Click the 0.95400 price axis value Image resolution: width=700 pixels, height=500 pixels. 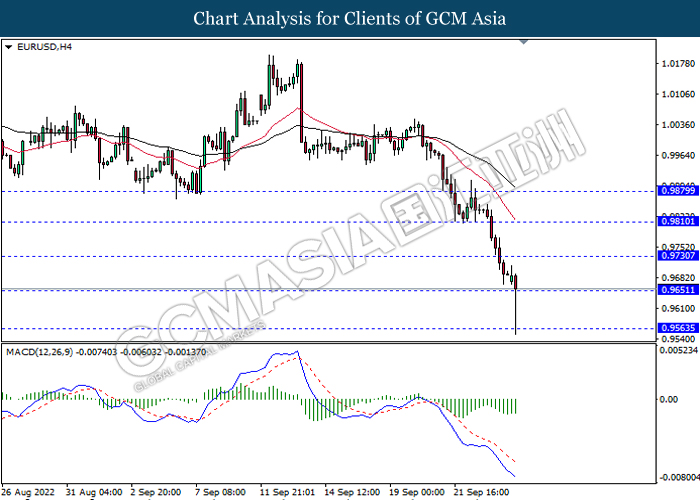(x=678, y=339)
